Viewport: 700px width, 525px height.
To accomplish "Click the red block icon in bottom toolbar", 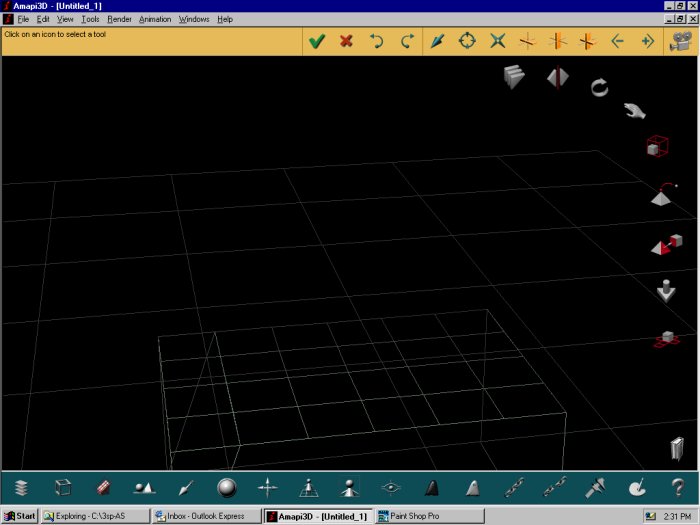I will [104, 488].
